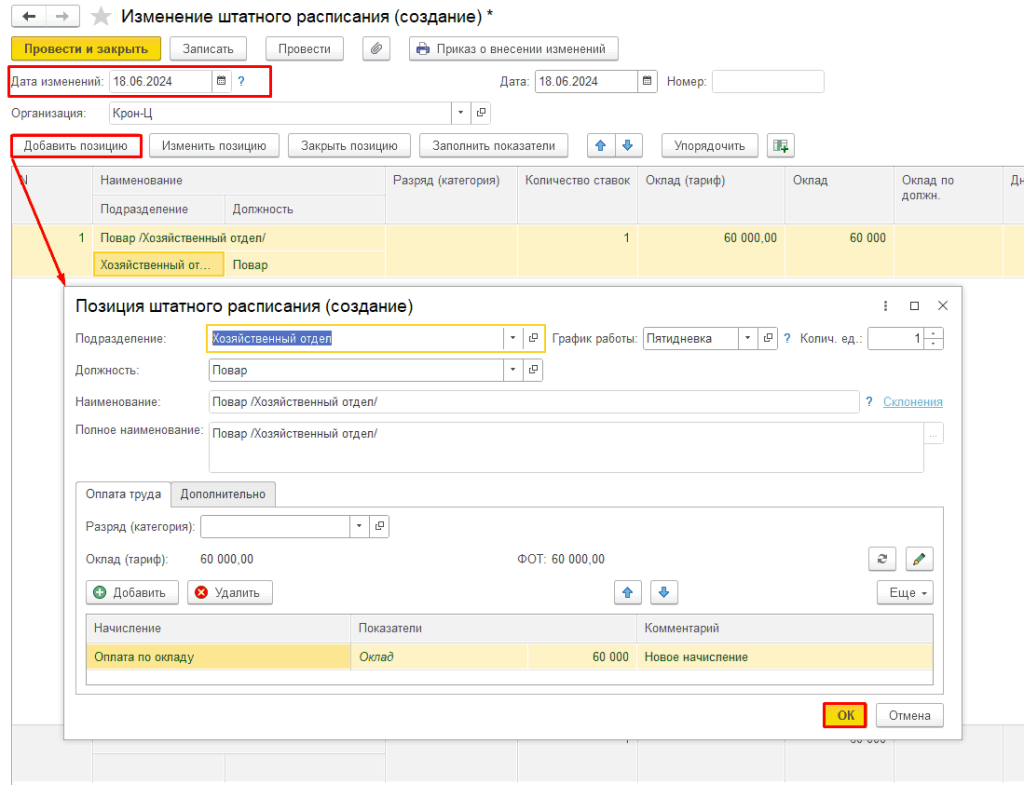Viewport: 1024px width, 785px height.
Task: Open the Подразделение field link icon
Action: (534, 339)
